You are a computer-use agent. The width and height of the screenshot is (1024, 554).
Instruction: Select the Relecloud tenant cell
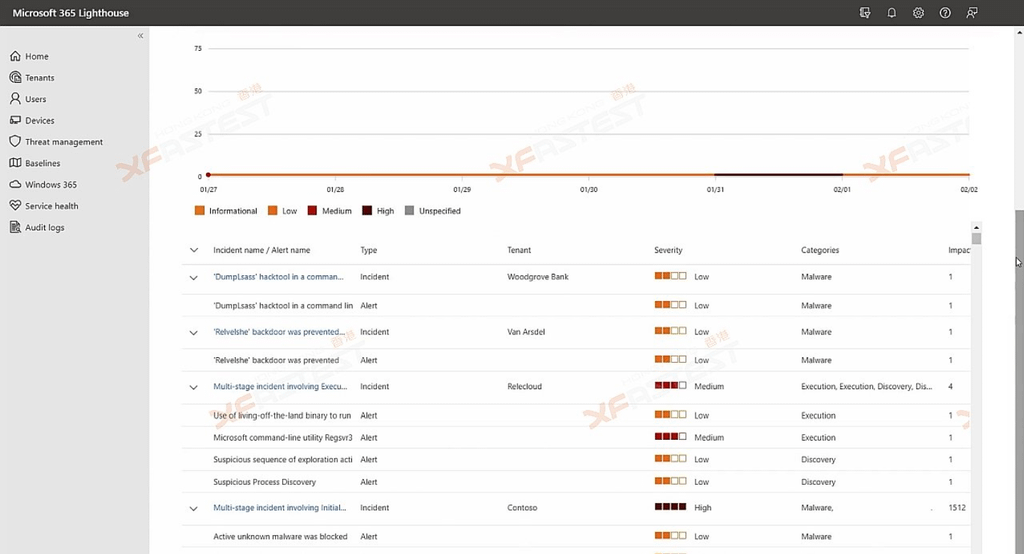click(524, 387)
